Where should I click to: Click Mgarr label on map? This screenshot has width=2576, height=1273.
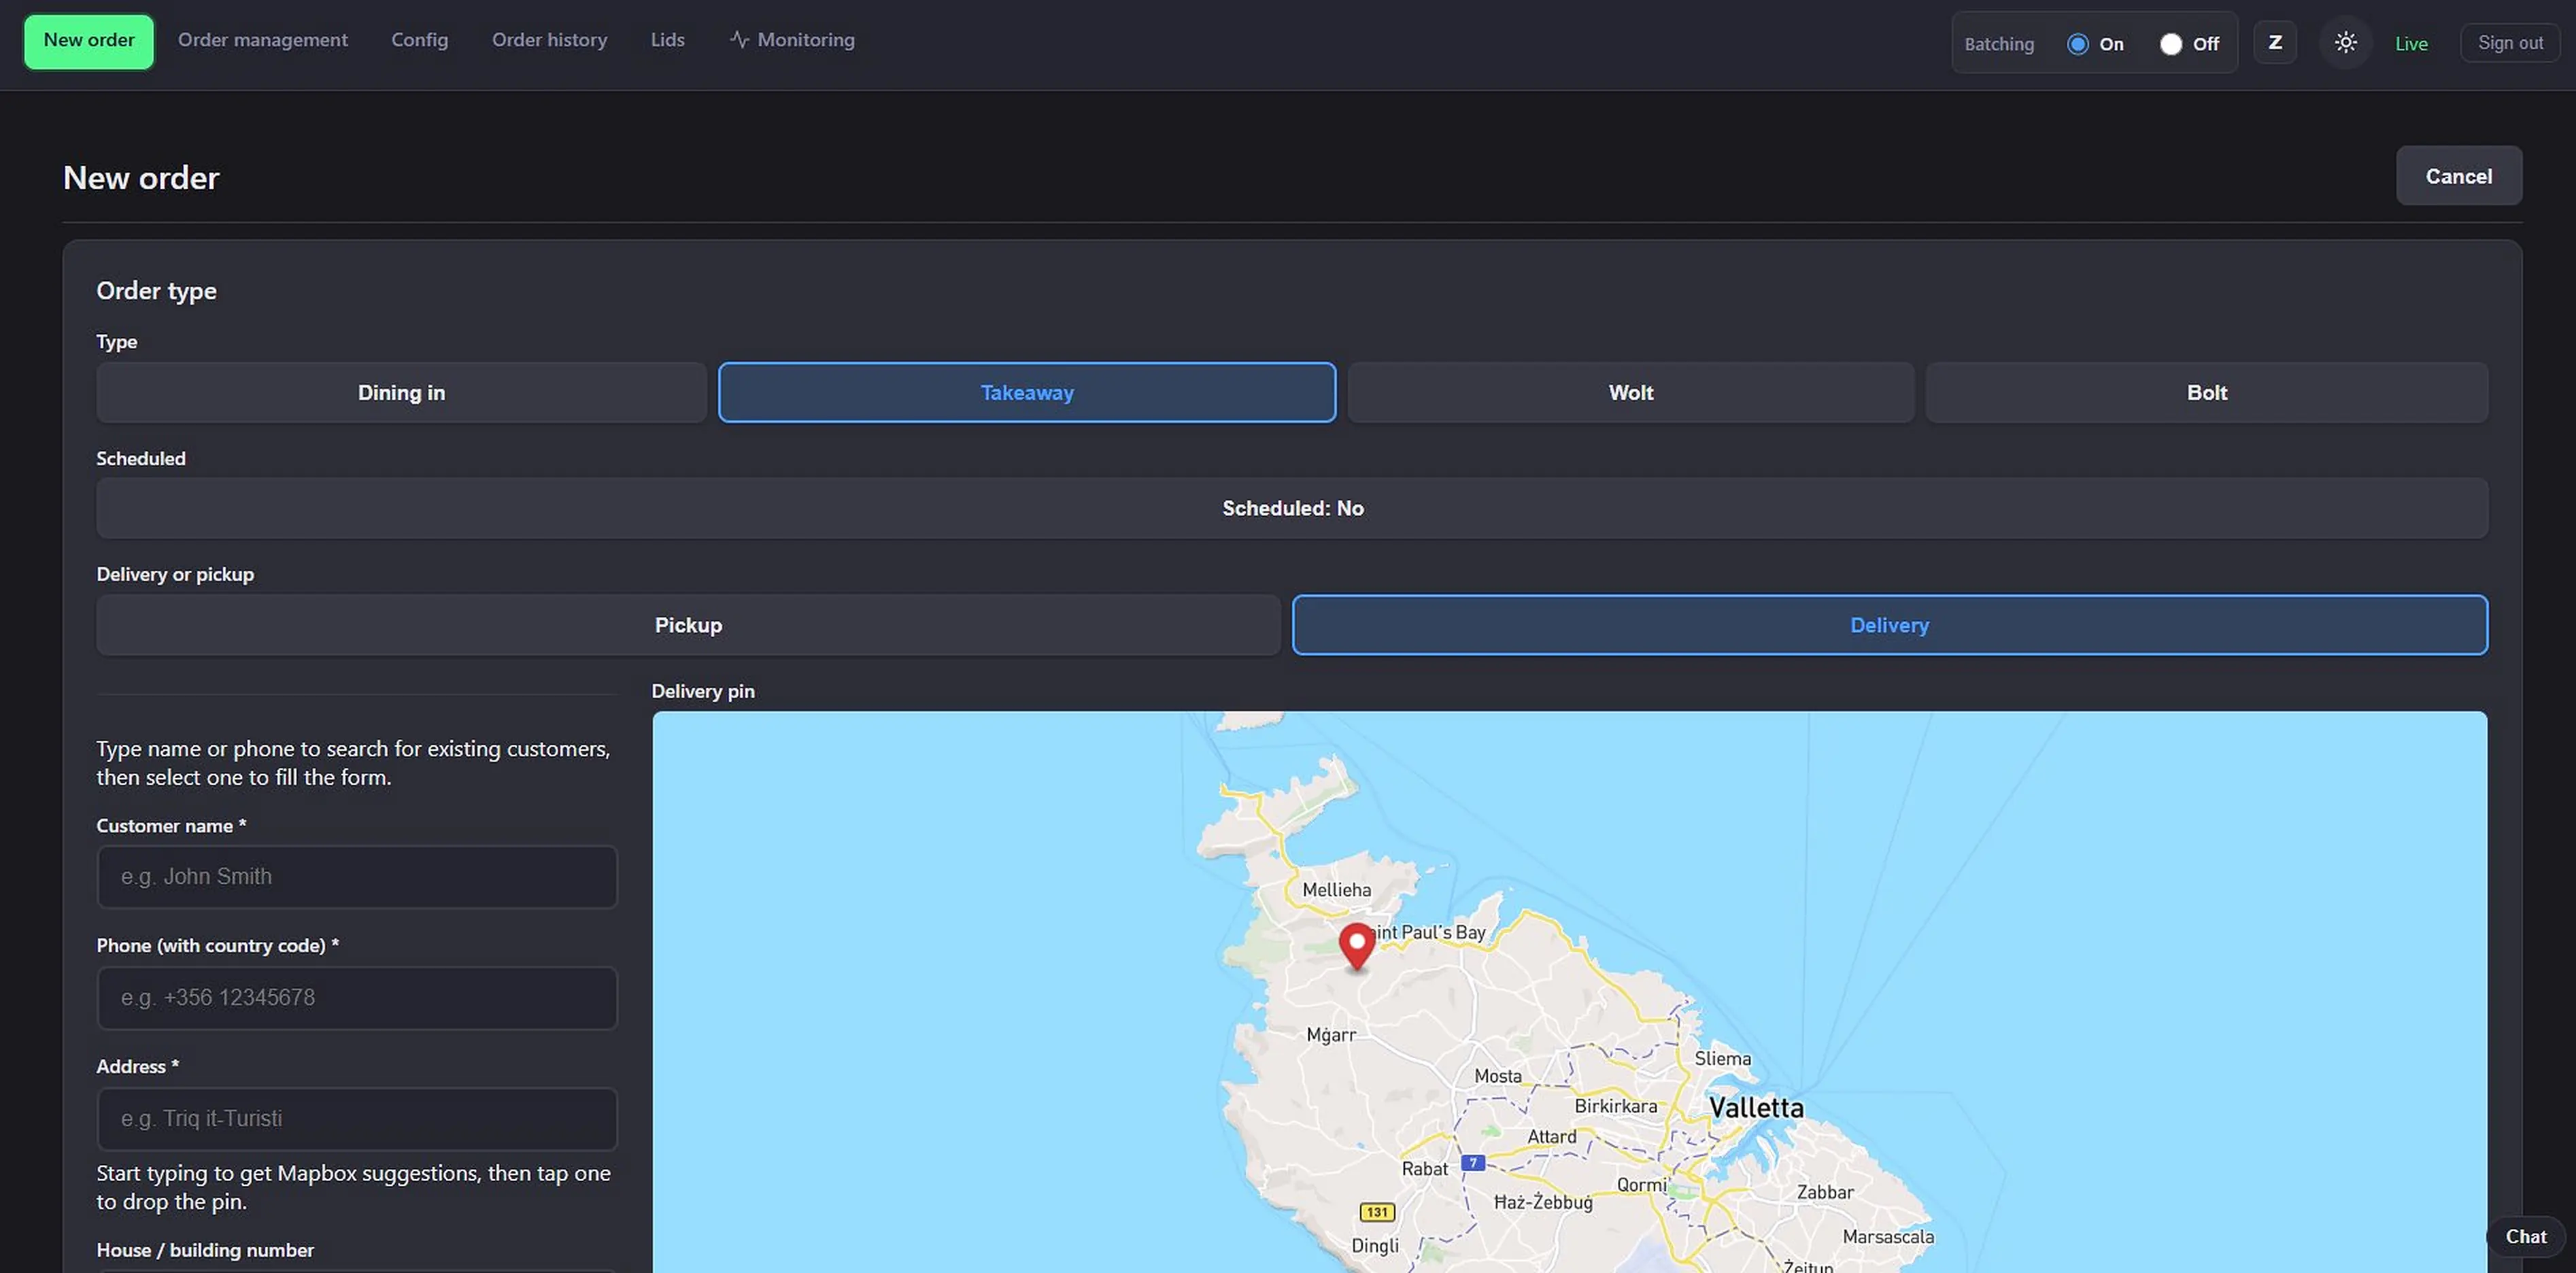coord(1331,1035)
